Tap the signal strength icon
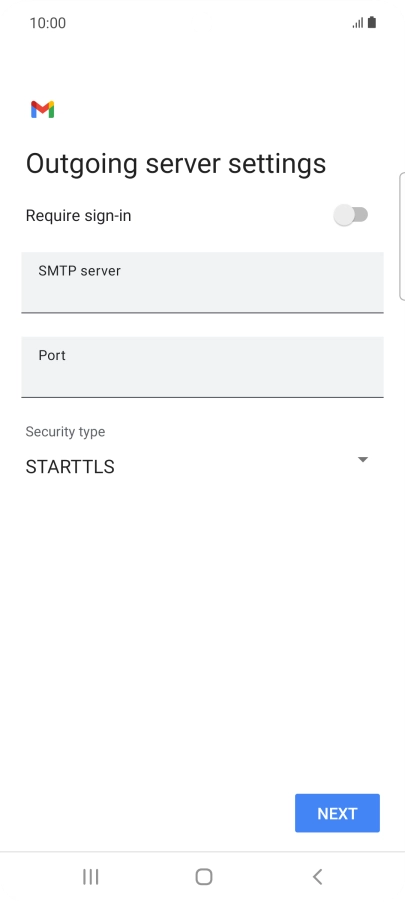The width and height of the screenshot is (405, 902). coord(358,23)
